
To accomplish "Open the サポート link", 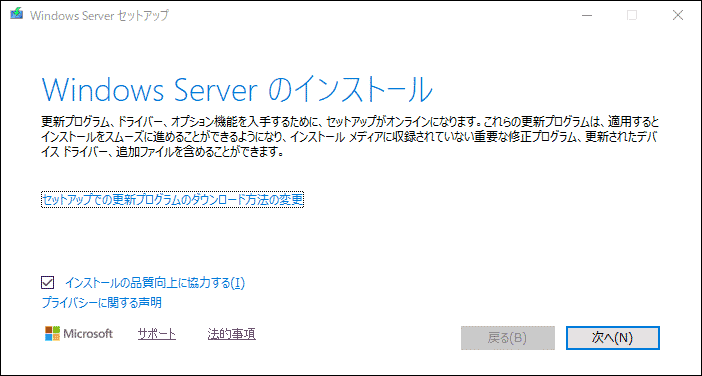I will pyautogui.click(x=157, y=333).
